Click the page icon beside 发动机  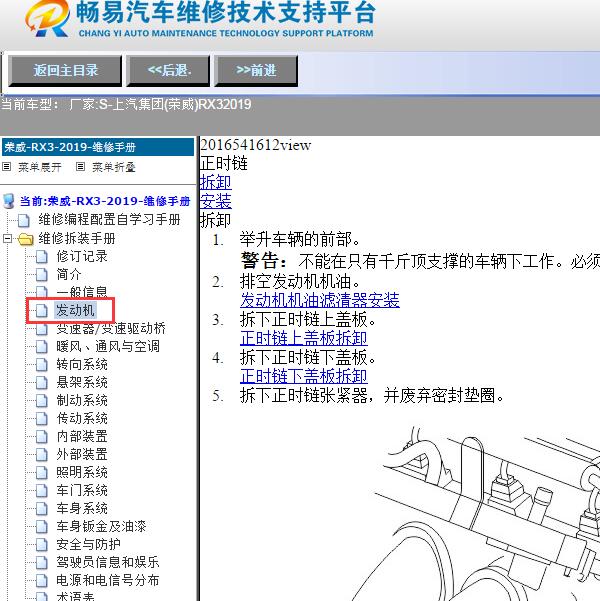pyautogui.click(x=42, y=310)
